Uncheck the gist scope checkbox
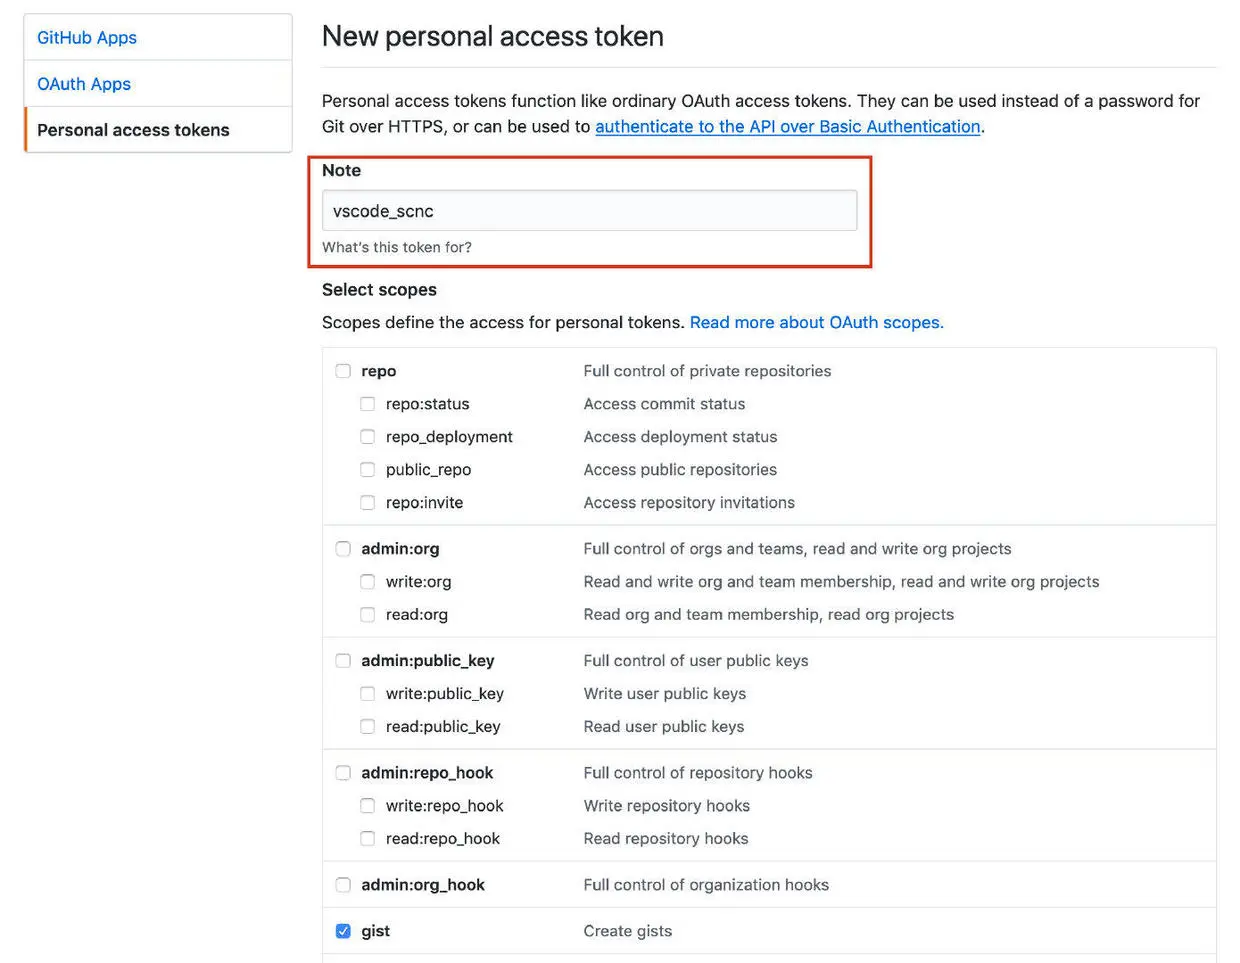Screen dimensions: 1240x963 (343, 931)
